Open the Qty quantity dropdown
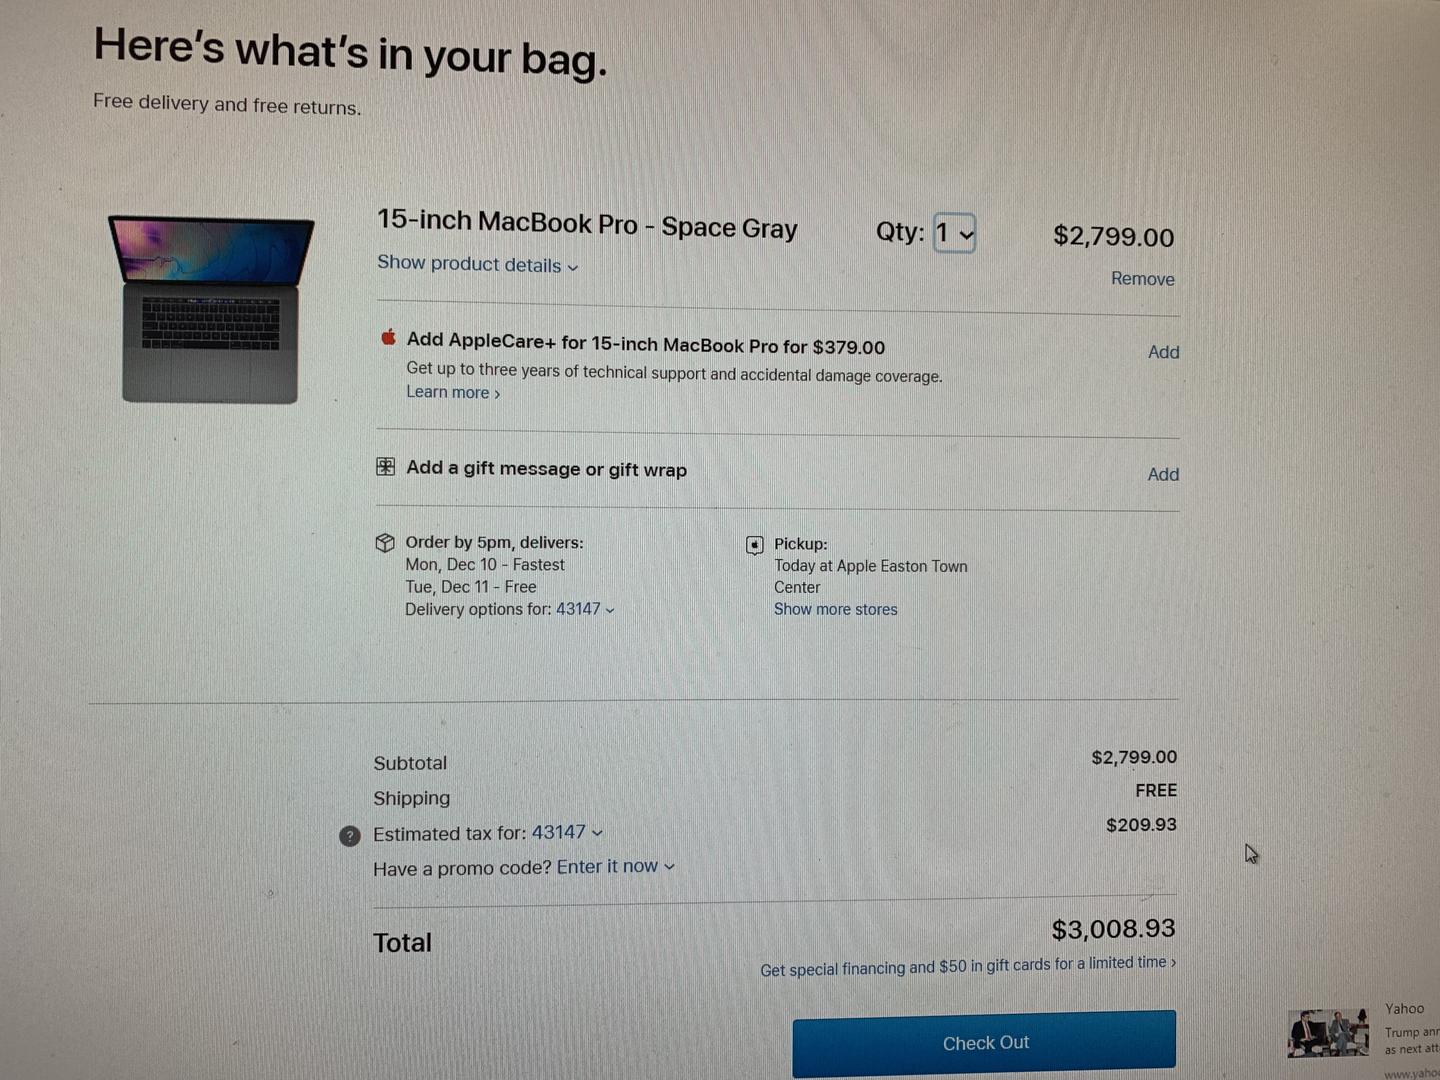 (954, 234)
